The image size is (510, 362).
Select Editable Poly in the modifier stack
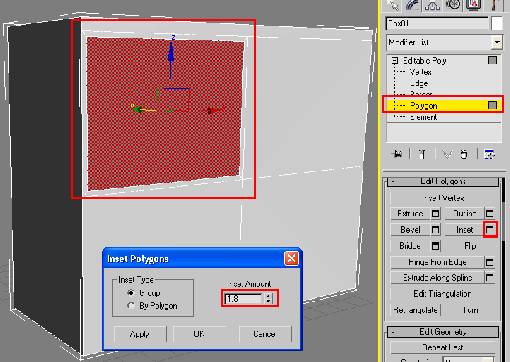click(x=425, y=61)
